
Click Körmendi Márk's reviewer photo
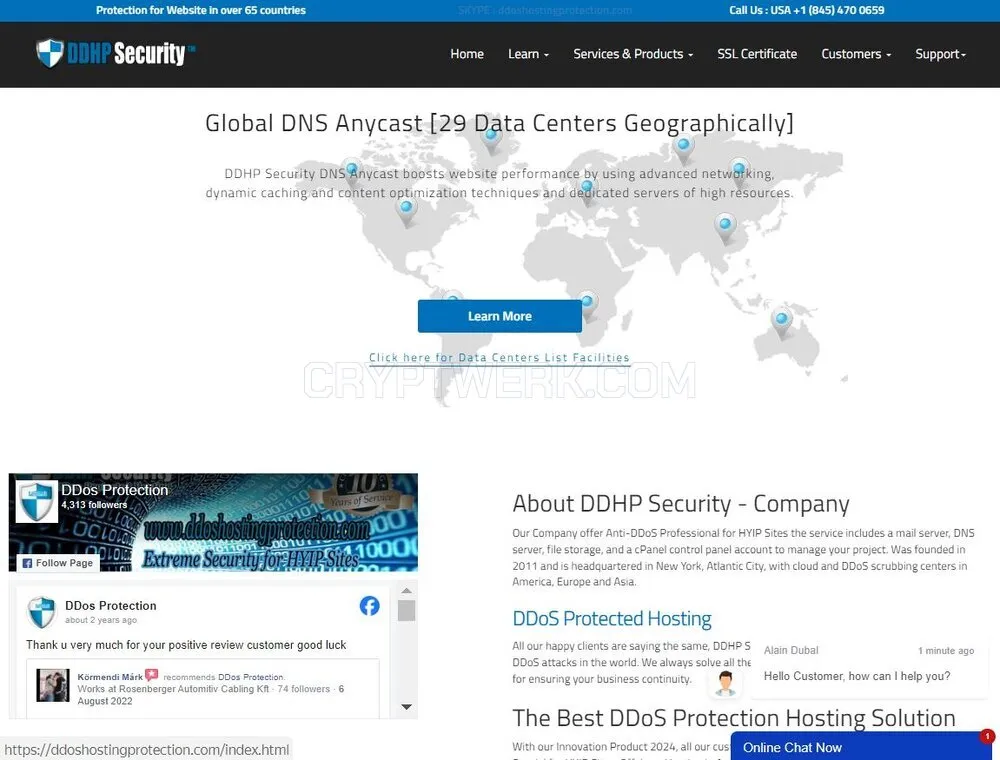coord(53,685)
